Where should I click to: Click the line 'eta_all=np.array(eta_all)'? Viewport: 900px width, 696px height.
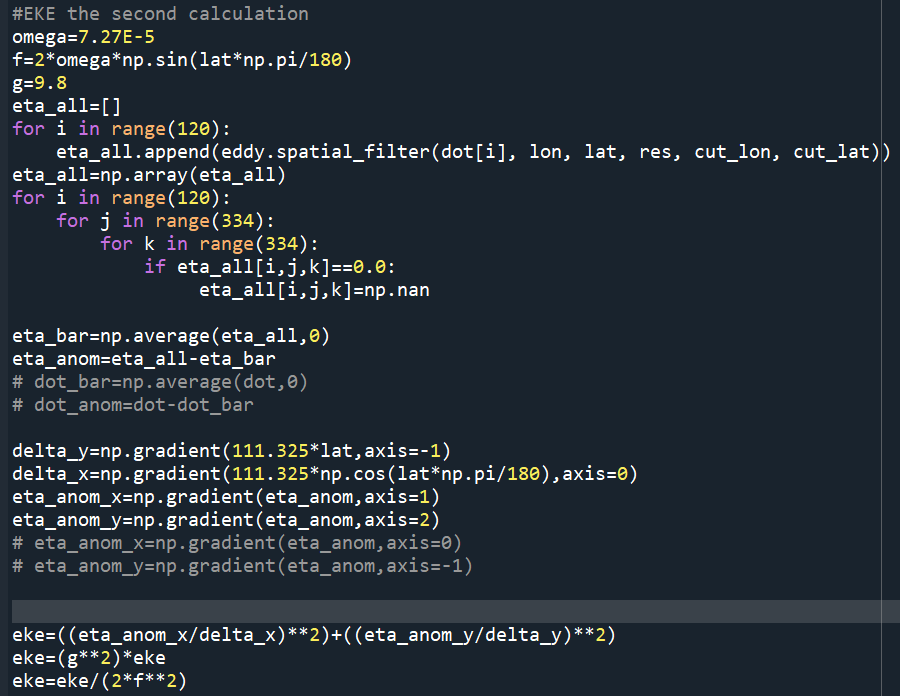[149, 174]
